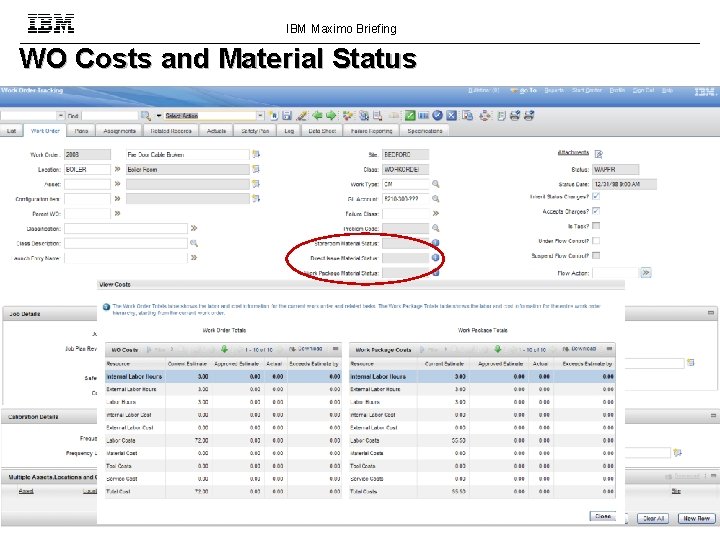Close the View Costs dialog
Screen dimensions: 720x540
pyautogui.click(x=602, y=517)
